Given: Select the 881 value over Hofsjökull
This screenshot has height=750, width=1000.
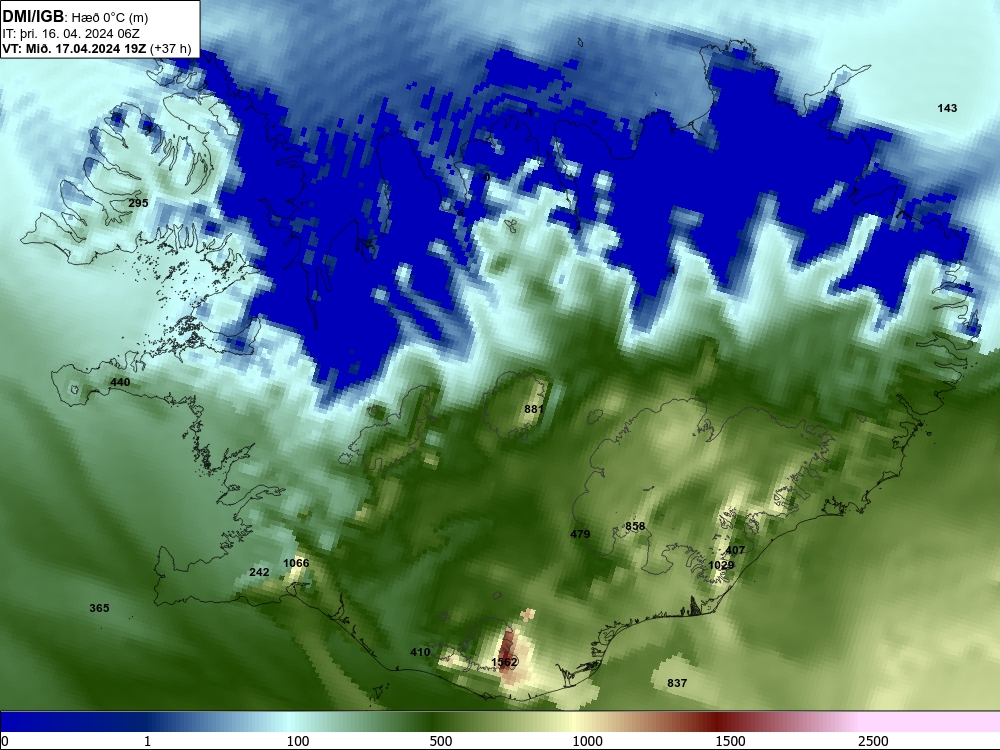Looking at the screenshot, I should point(533,409).
